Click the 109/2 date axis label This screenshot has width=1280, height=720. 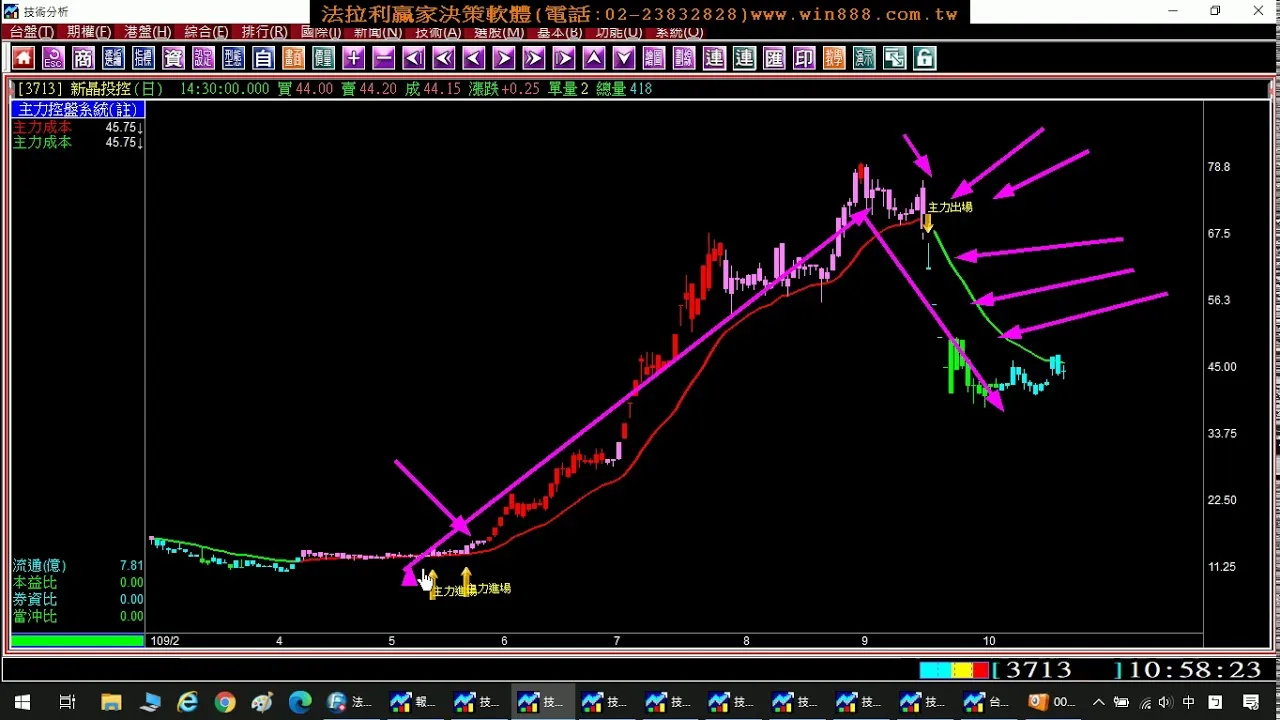coord(165,641)
